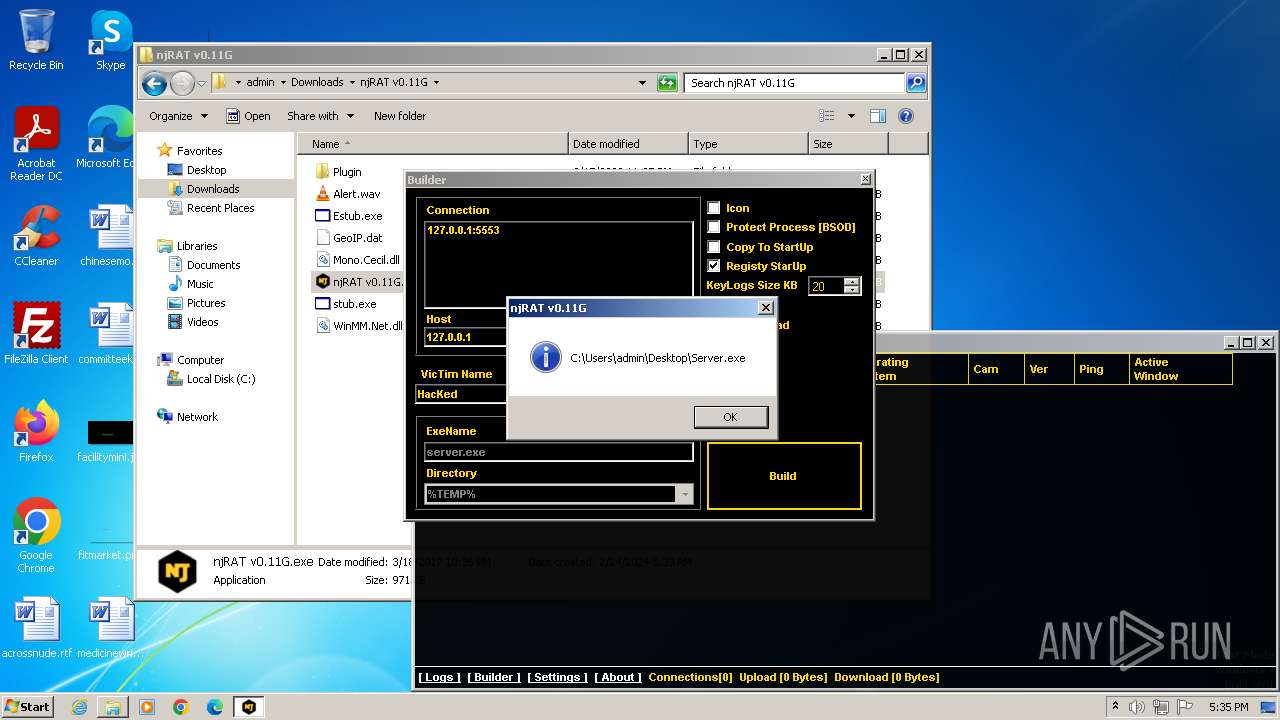Open the Start menu
The width and height of the screenshot is (1280, 720).
click(x=27, y=706)
